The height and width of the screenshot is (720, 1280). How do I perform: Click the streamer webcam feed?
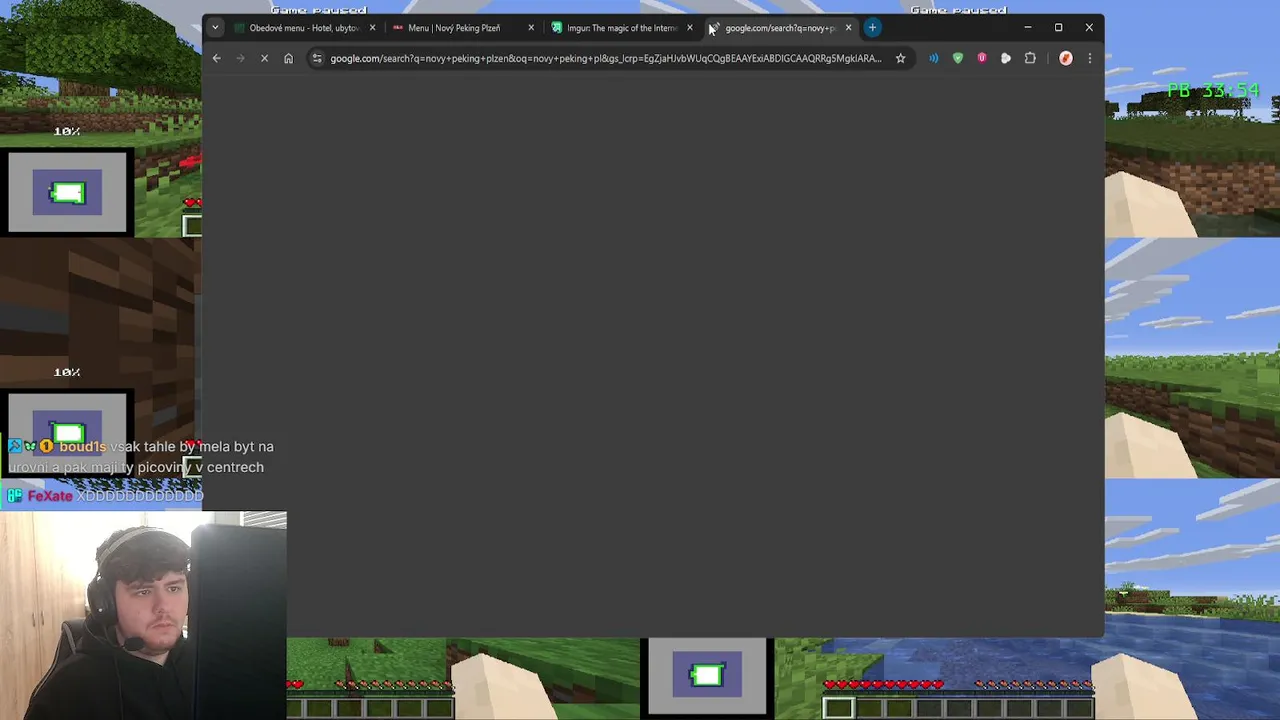143,615
